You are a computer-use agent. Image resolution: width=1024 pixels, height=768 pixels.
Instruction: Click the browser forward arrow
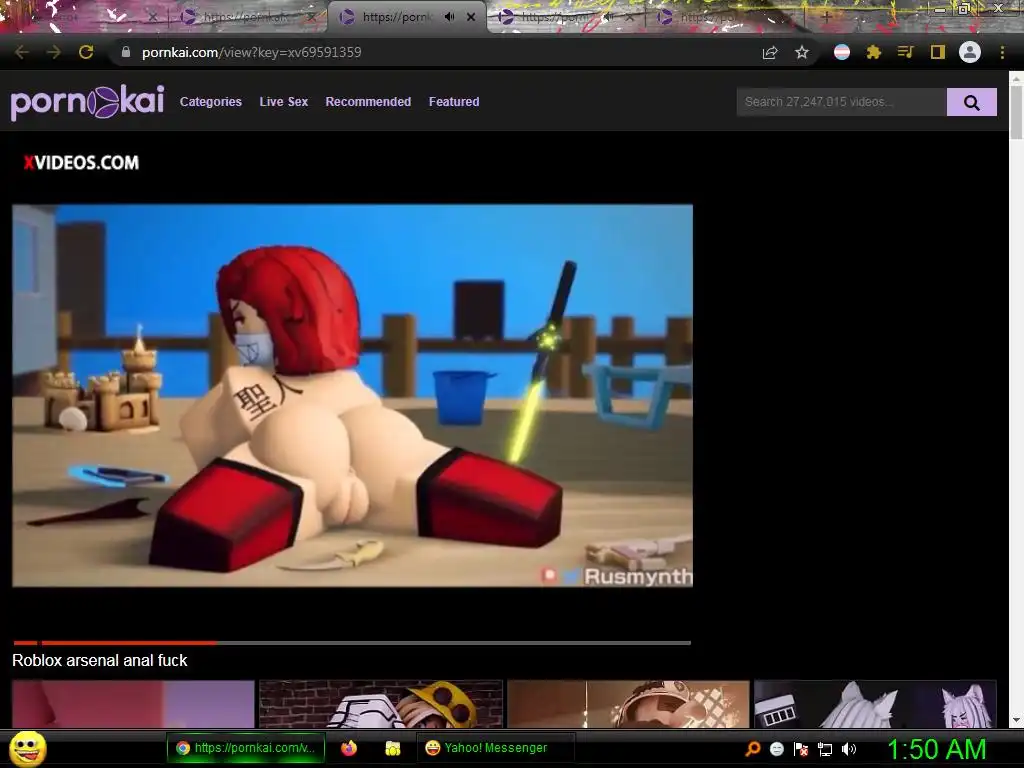(54, 52)
